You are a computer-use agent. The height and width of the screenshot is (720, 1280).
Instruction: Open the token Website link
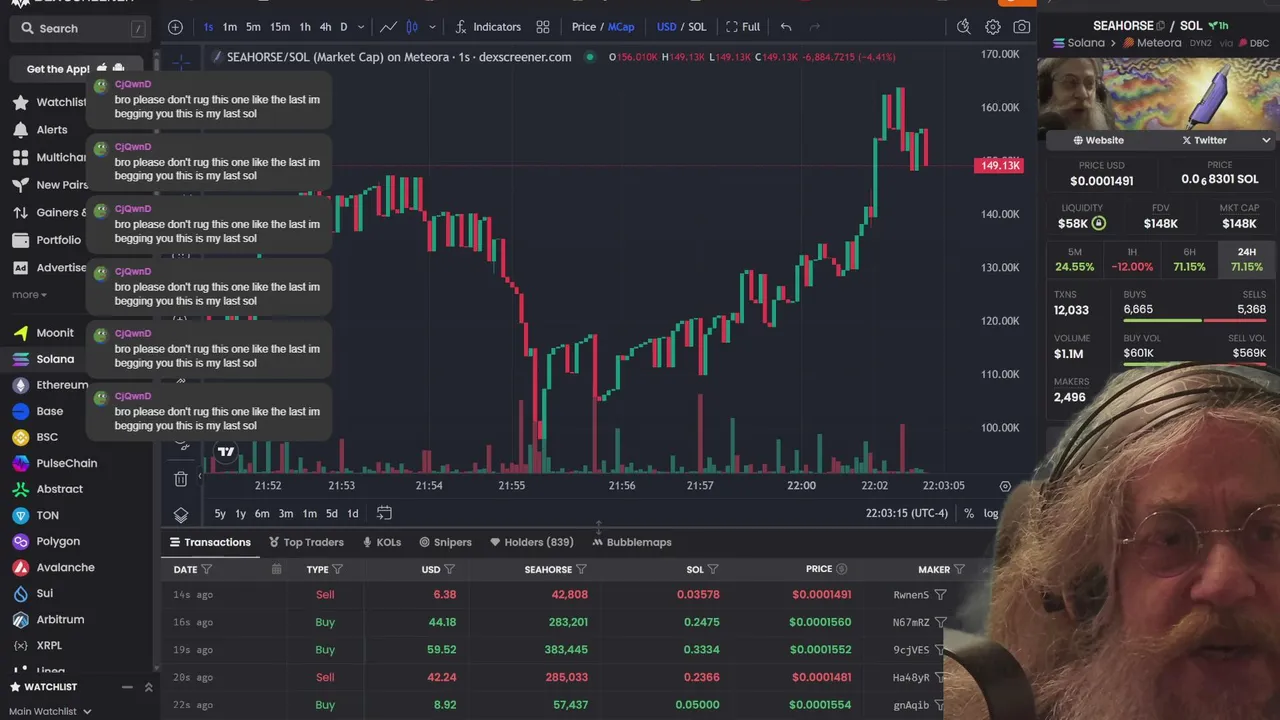1098,141
